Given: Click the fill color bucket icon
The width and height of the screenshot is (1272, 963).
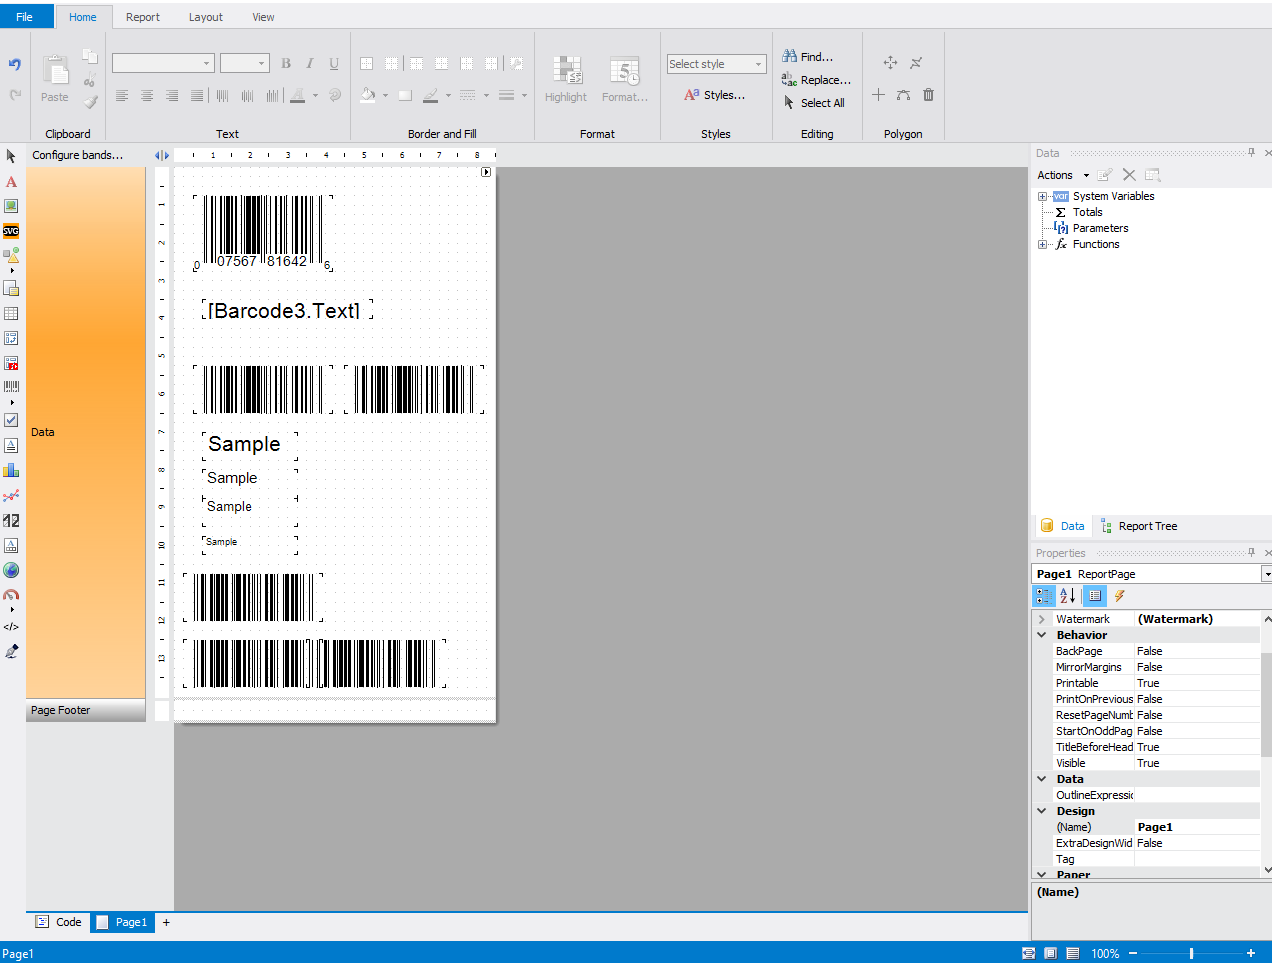Looking at the screenshot, I should coord(368,95).
